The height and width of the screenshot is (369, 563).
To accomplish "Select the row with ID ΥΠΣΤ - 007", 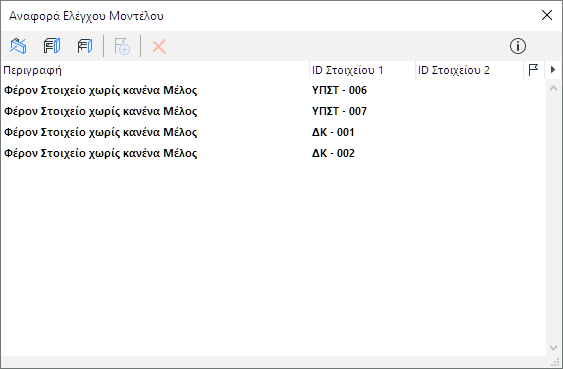I will click(273, 111).
